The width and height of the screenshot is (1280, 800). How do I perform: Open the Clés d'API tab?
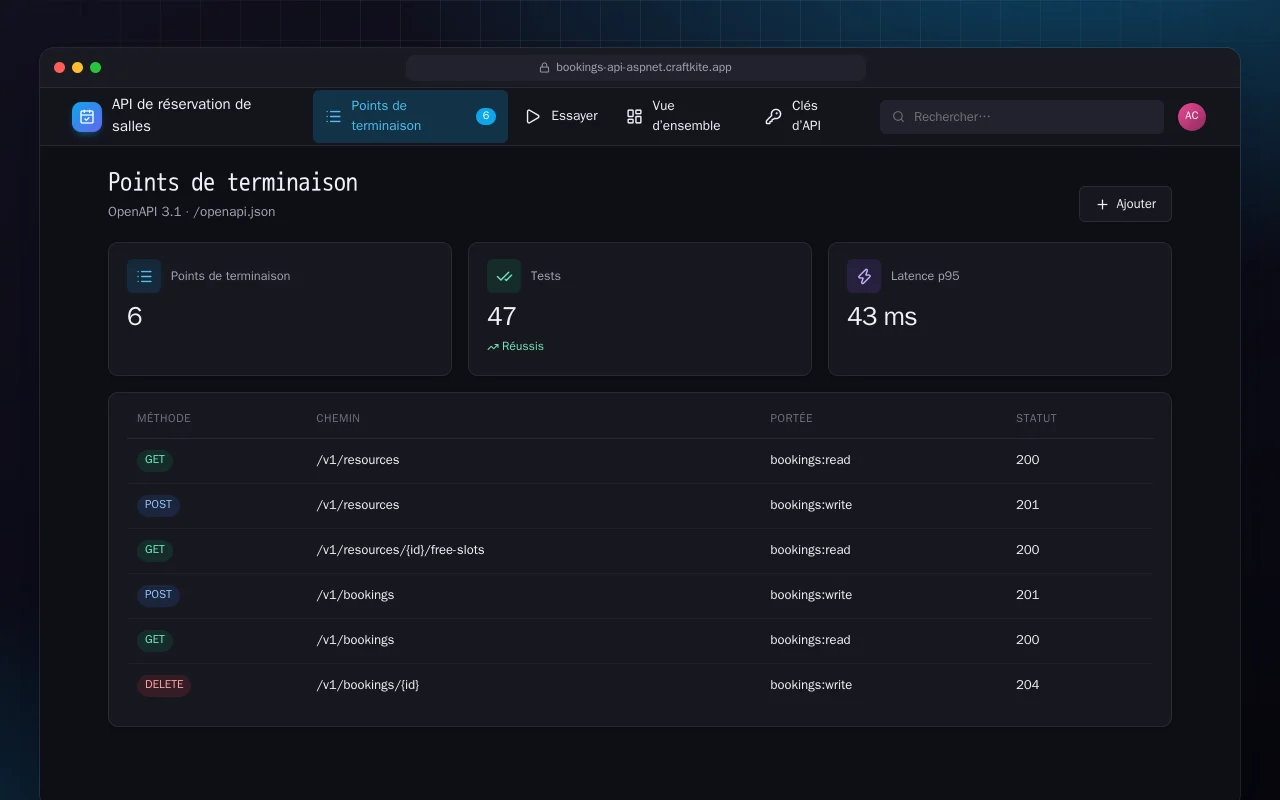point(801,117)
